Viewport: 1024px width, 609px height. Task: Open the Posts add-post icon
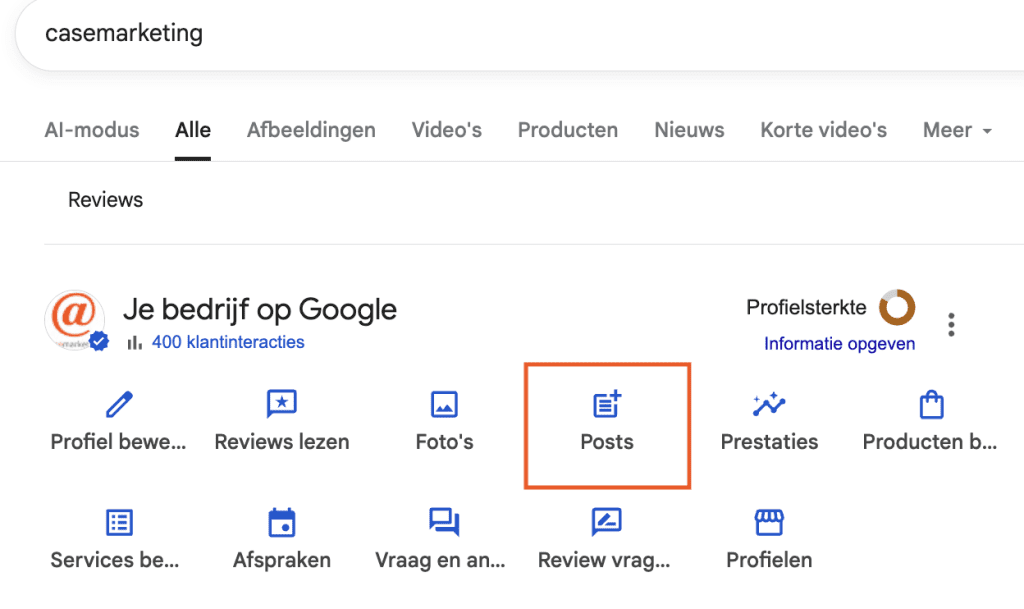click(x=607, y=404)
